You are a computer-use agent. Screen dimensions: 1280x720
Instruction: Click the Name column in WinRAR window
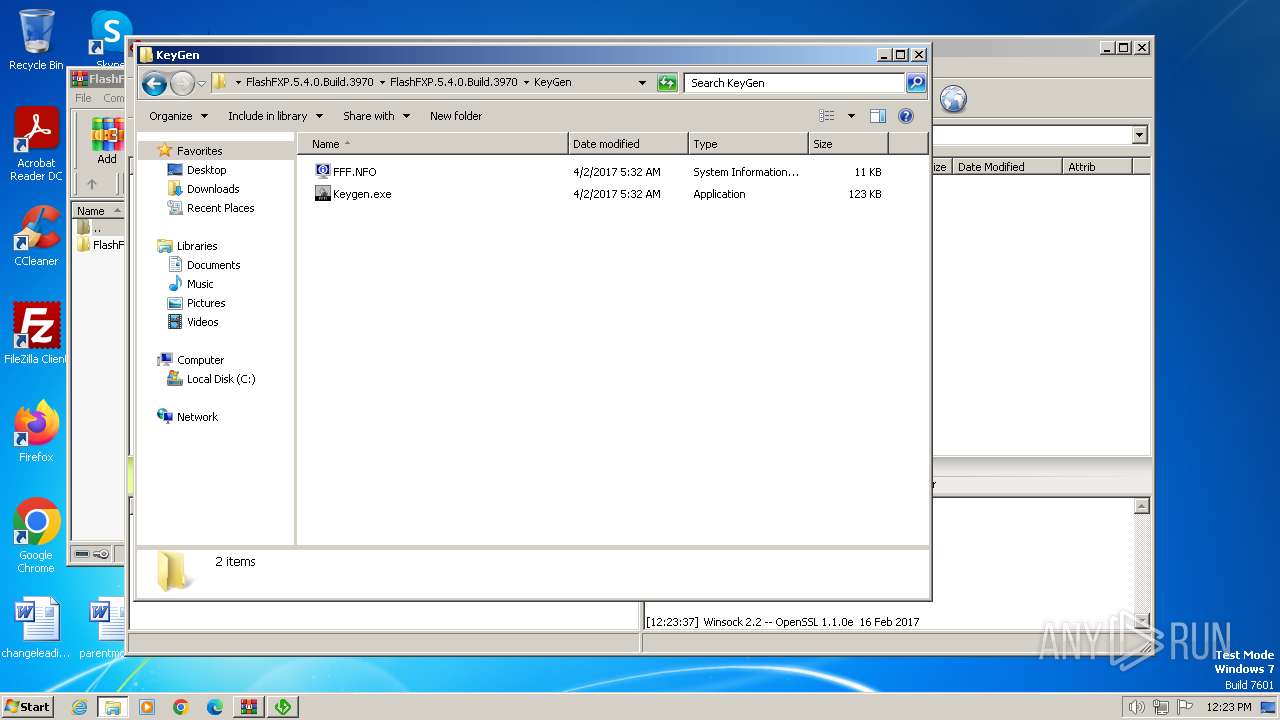(98, 210)
